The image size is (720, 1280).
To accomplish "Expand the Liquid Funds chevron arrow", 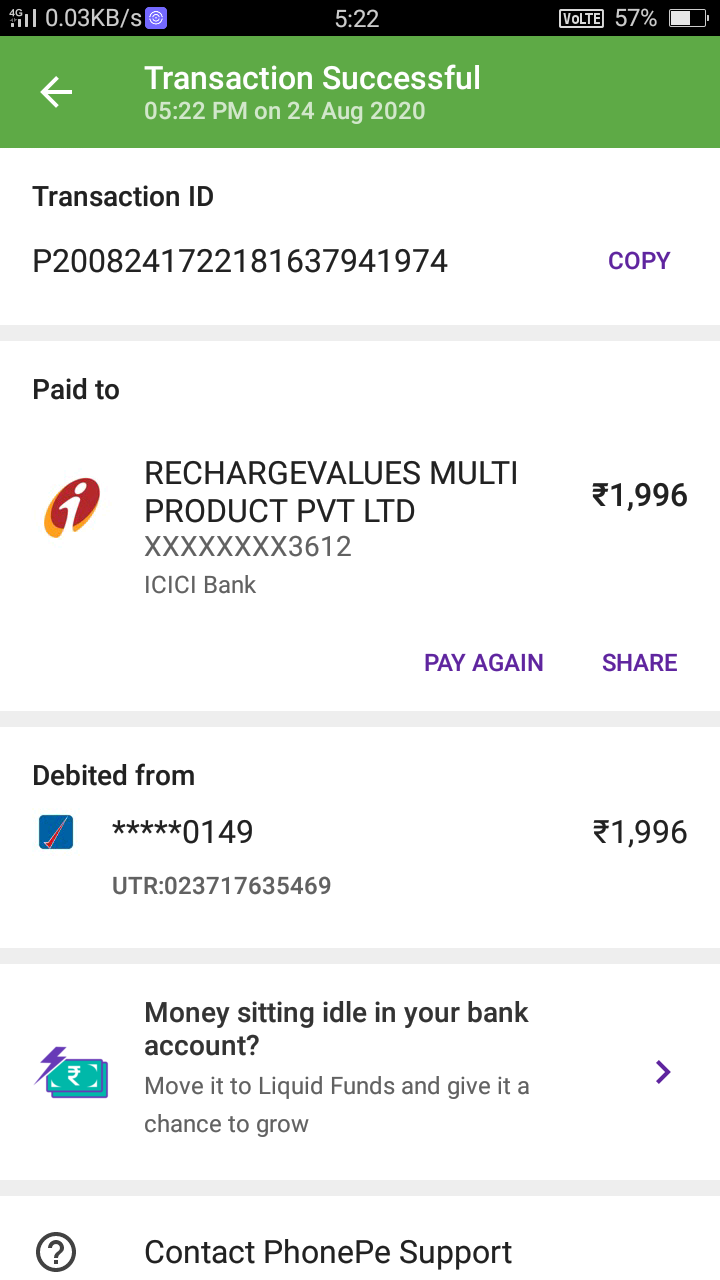I will (x=662, y=1072).
